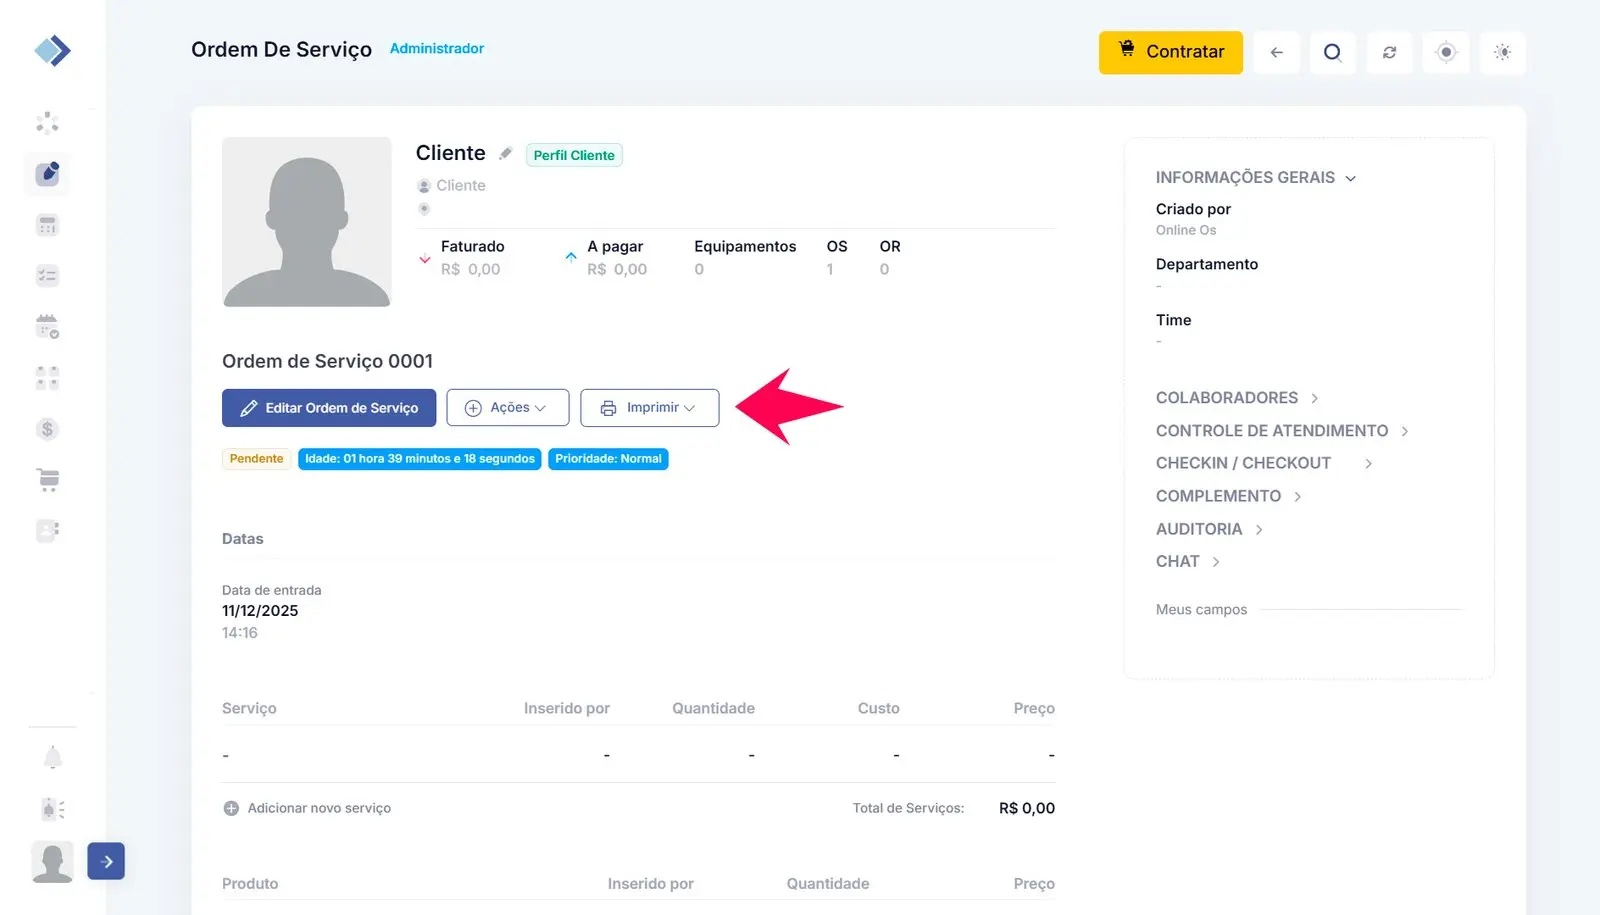Viewport: 1600px width, 915px height.
Task: Open the Ações dropdown
Action: (x=508, y=408)
